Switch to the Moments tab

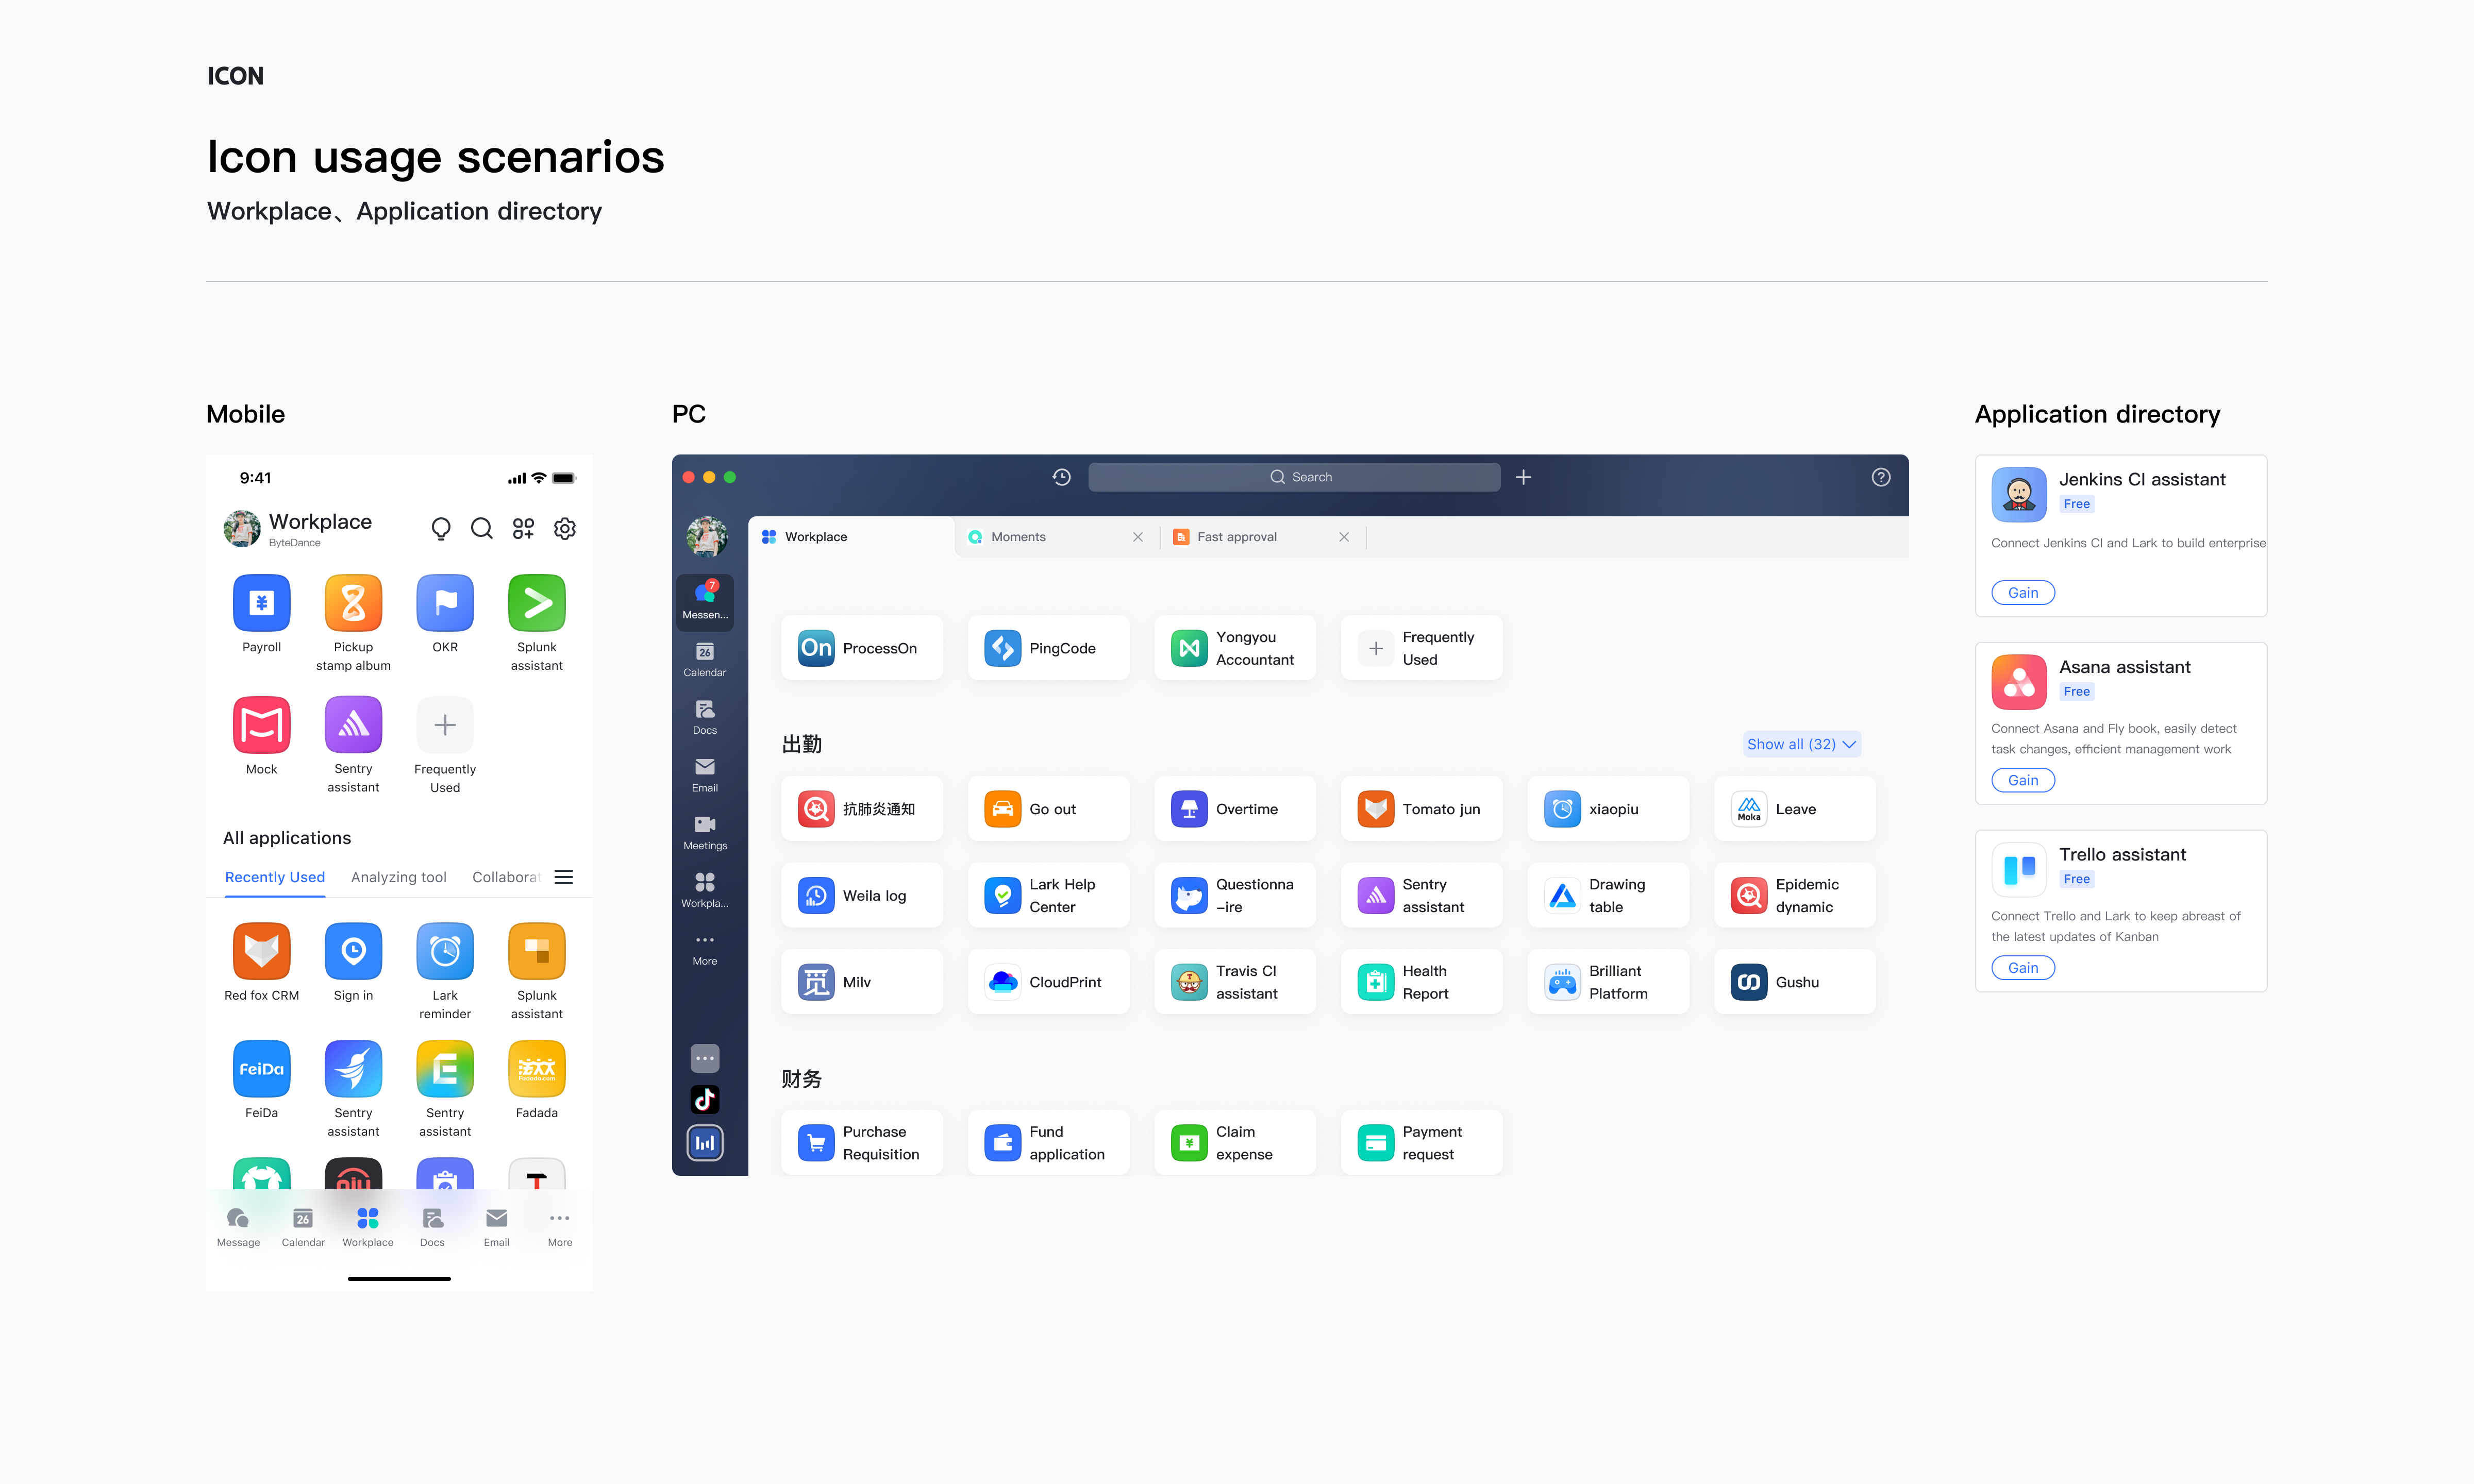1018,536
